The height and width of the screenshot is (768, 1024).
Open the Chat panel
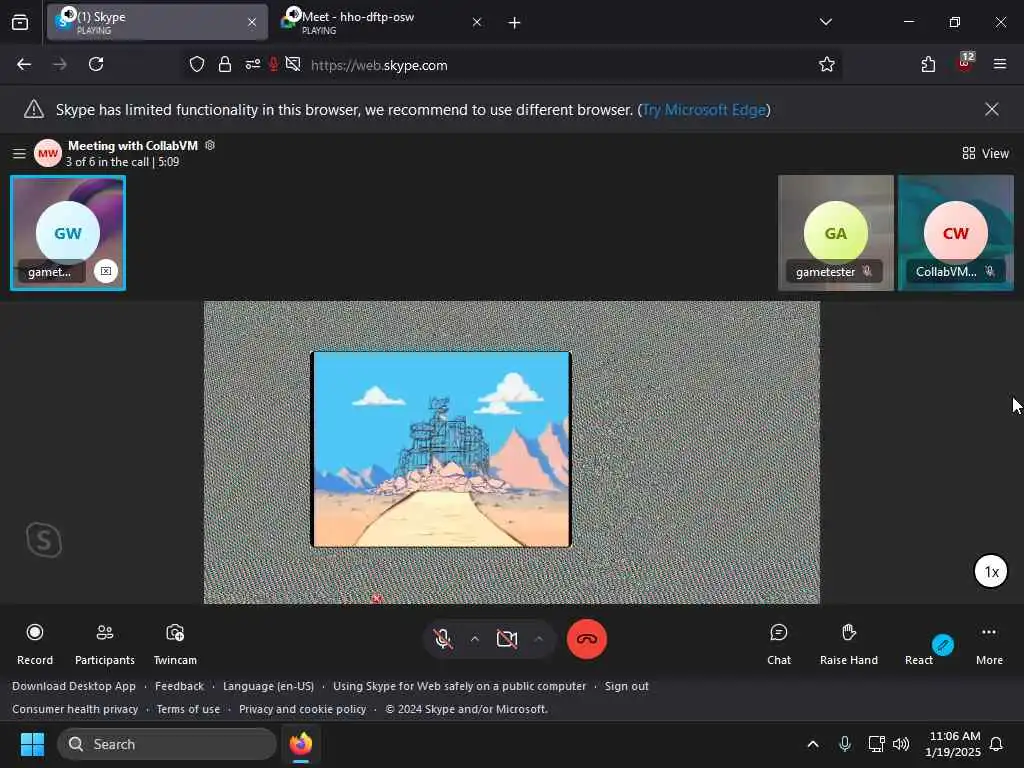pos(778,643)
